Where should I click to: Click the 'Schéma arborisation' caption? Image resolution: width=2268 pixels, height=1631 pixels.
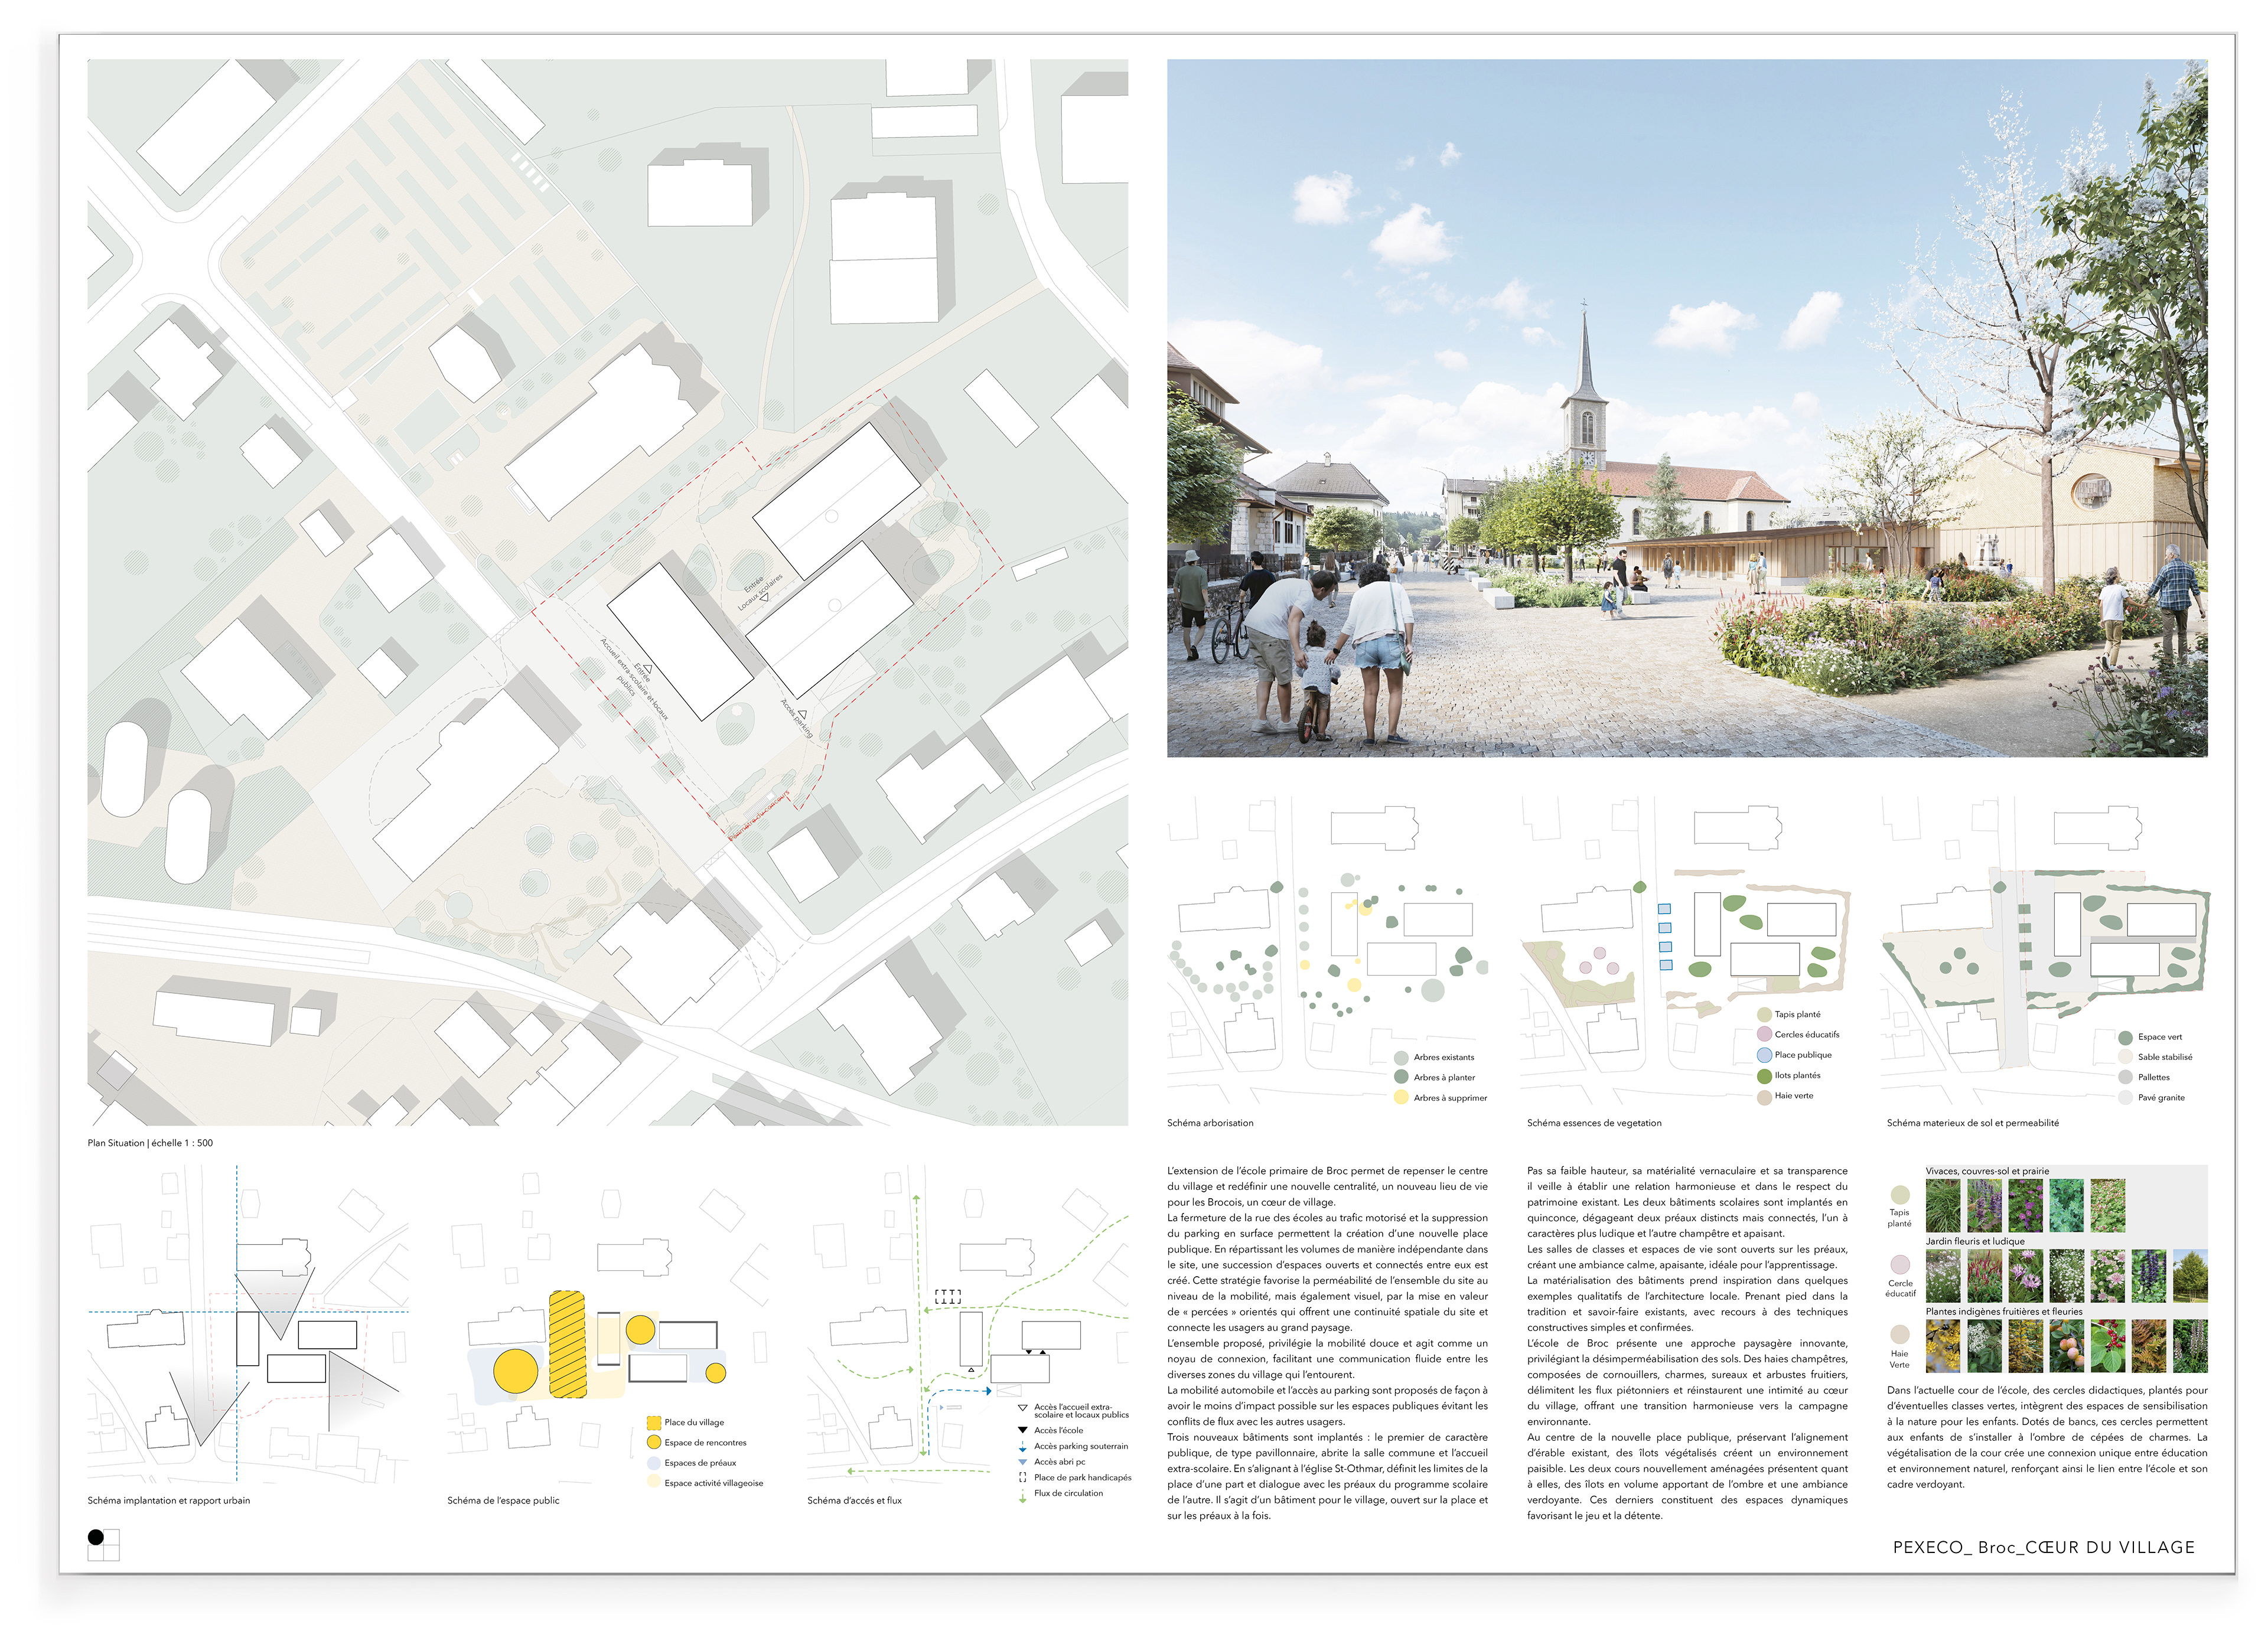(x=1210, y=1123)
